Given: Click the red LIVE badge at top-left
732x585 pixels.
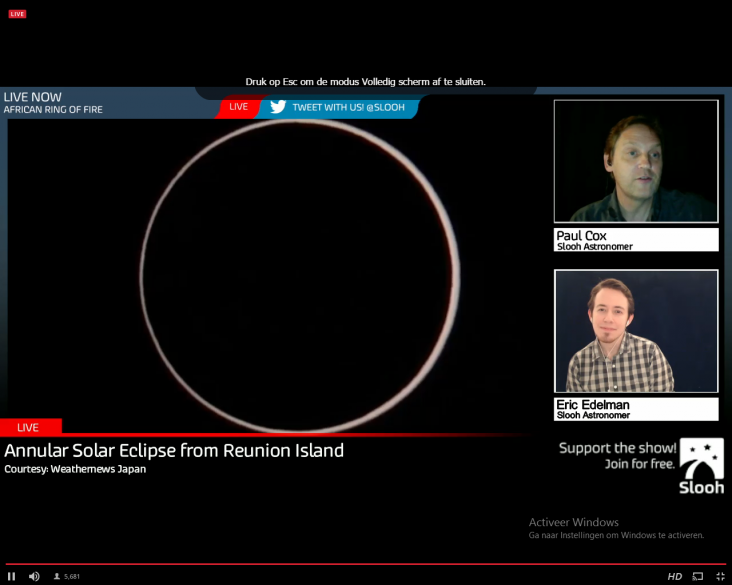Looking at the screenshot, I should pos(17,14).
